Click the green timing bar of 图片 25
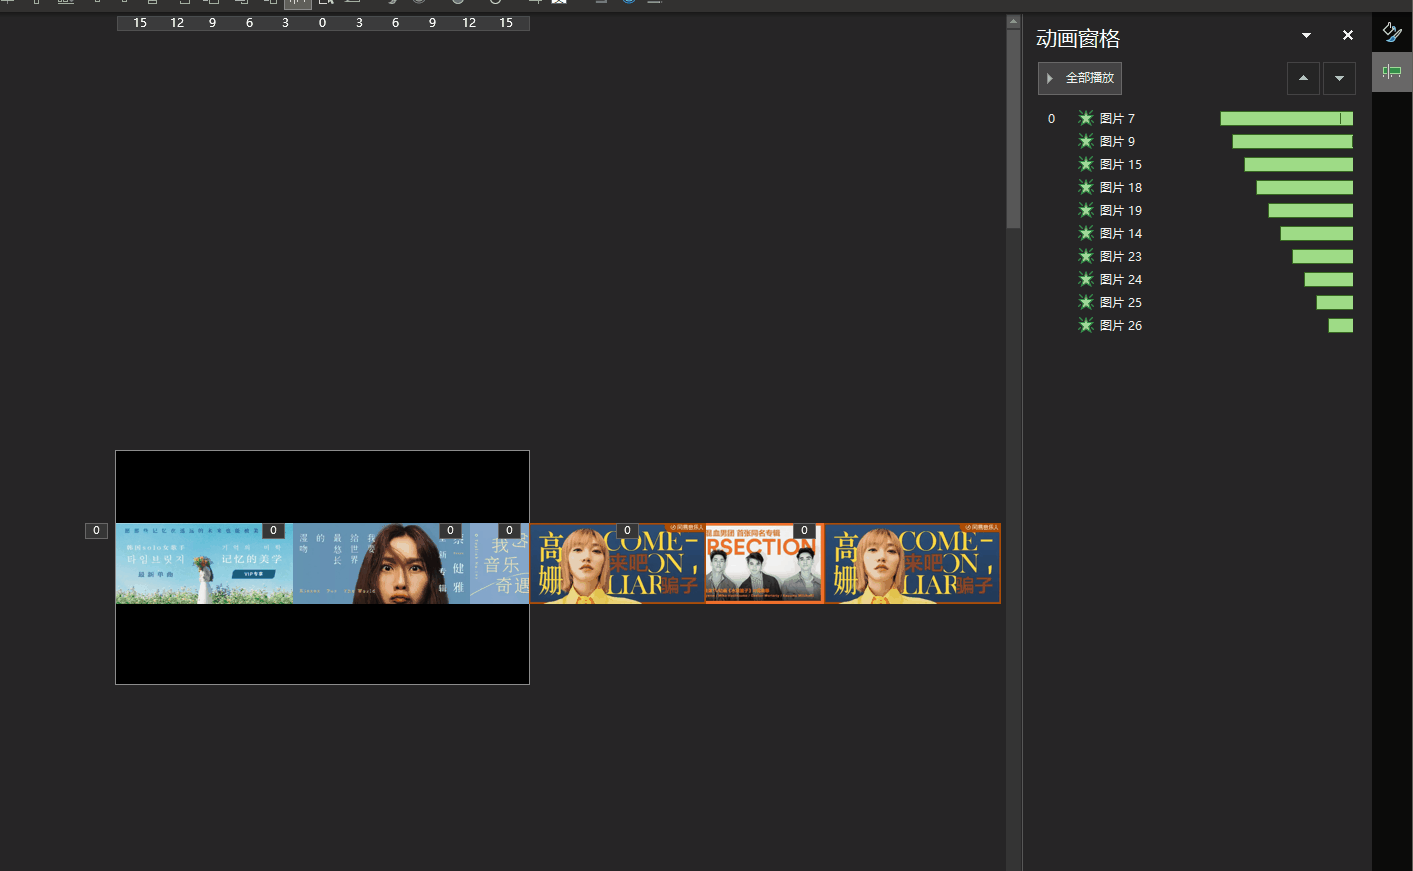 coord(1335,302)
